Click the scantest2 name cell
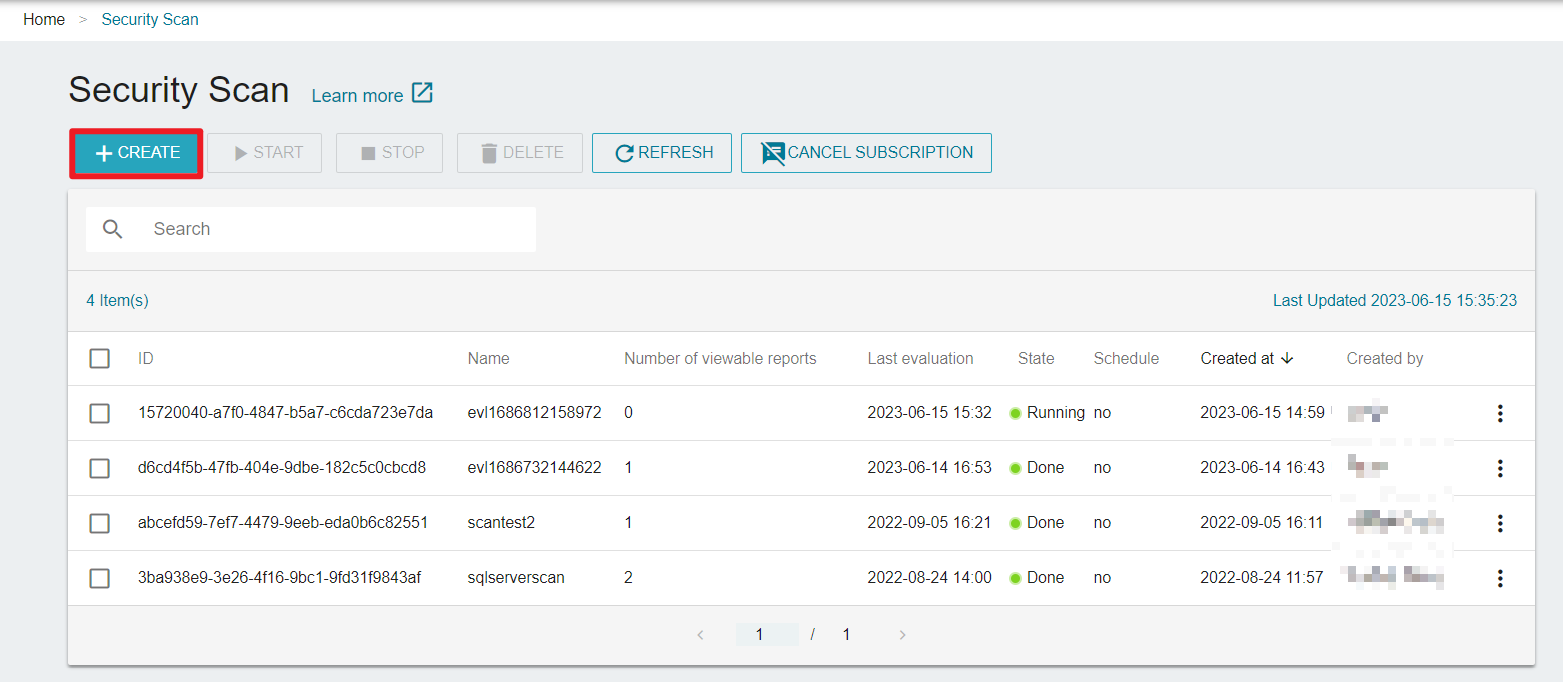 tap(501, 523)
